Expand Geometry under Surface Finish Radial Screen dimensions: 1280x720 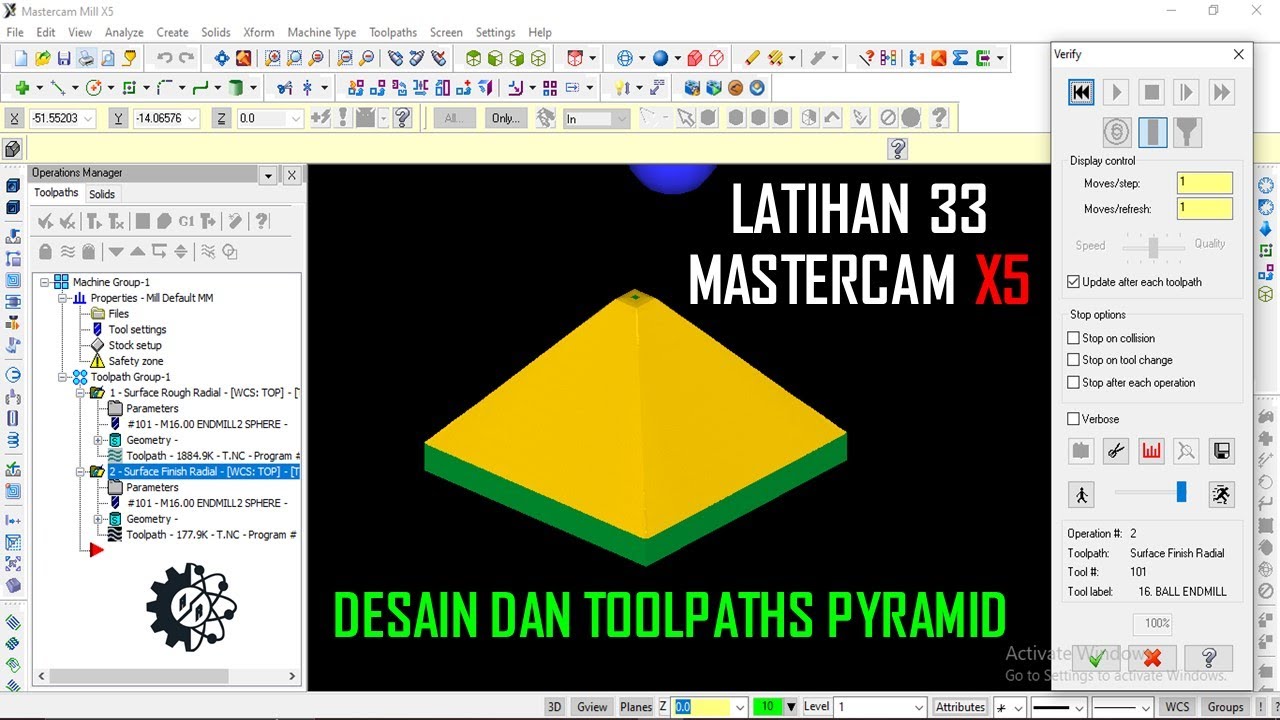98,519
